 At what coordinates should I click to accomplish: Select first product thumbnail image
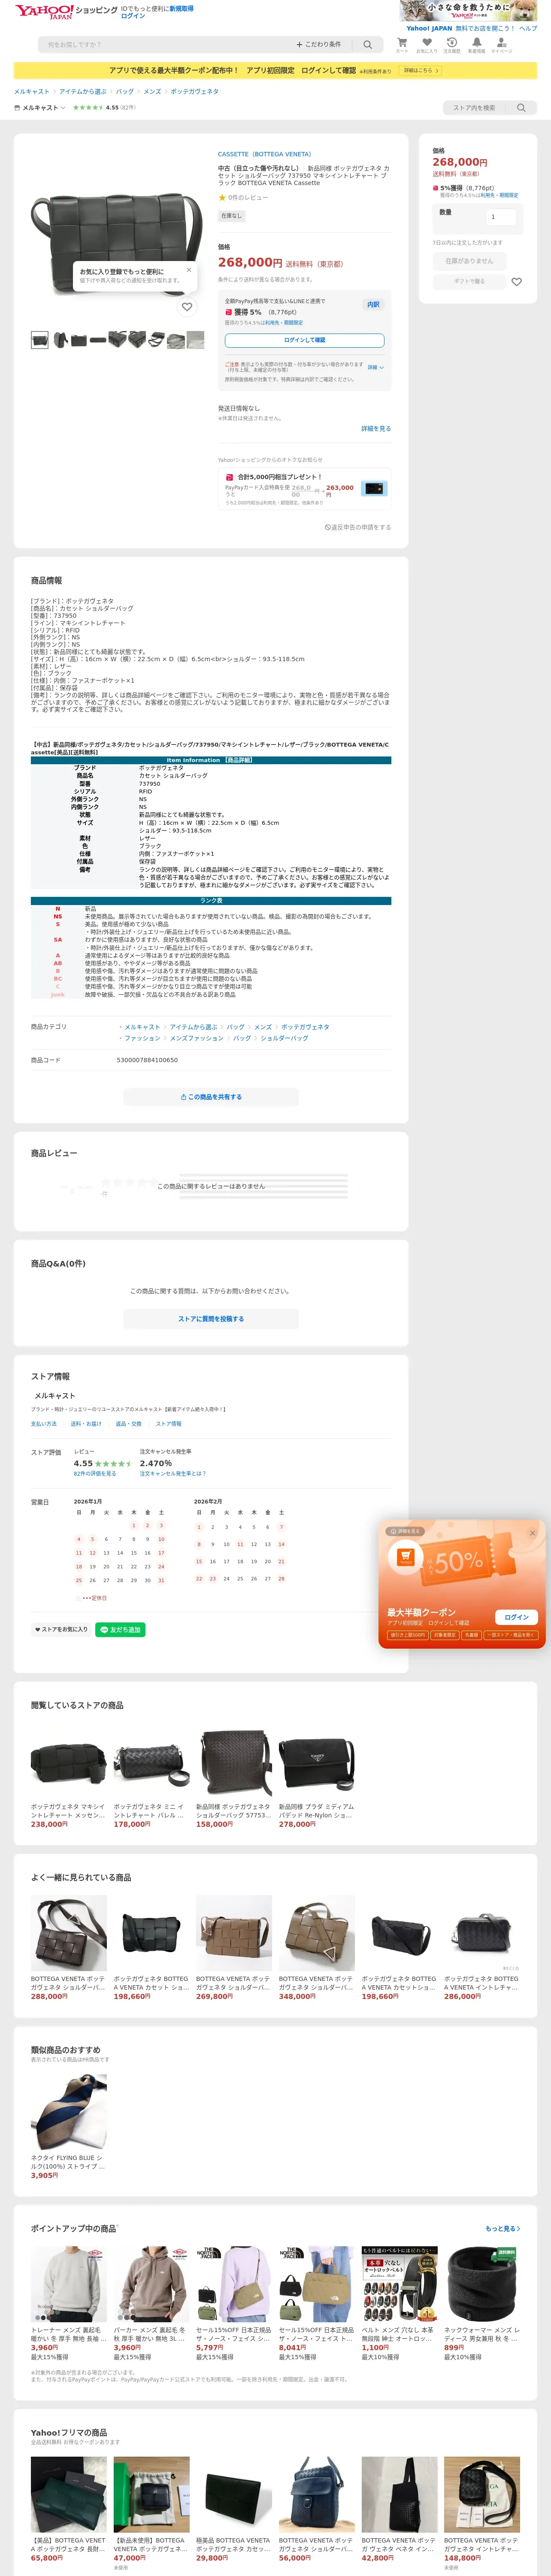[x=40, y=340]
